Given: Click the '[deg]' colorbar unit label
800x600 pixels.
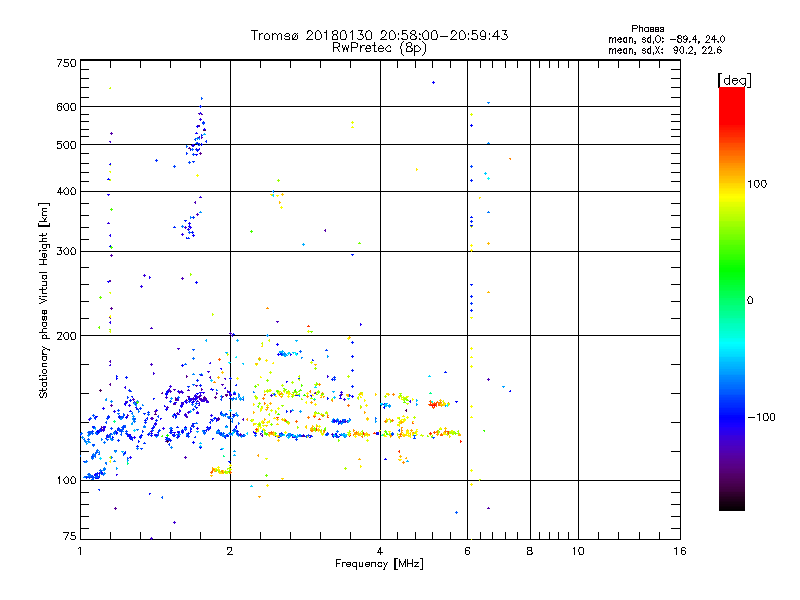Looking at the screenshot, I should point(734,80).
